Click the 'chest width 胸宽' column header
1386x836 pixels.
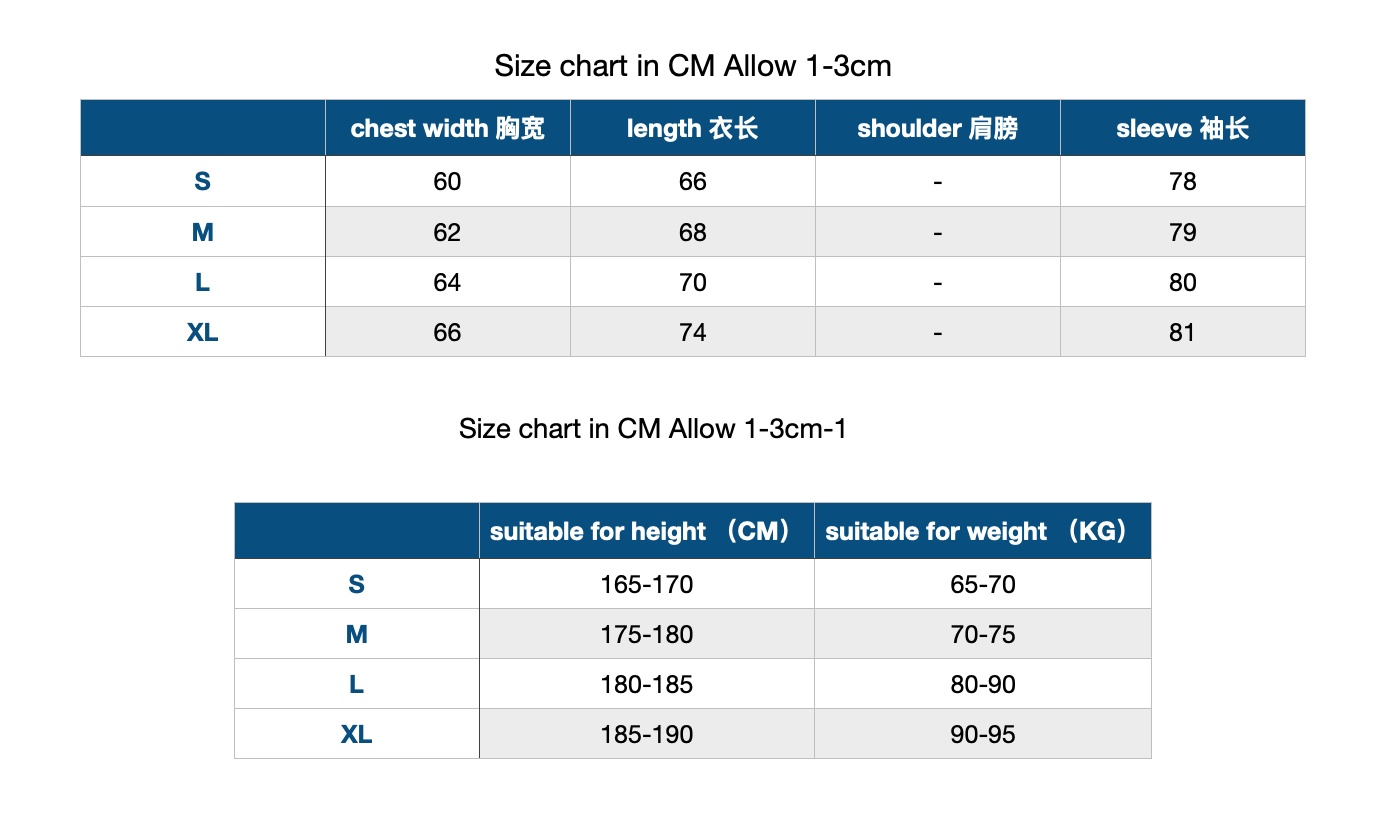point(448,128)
